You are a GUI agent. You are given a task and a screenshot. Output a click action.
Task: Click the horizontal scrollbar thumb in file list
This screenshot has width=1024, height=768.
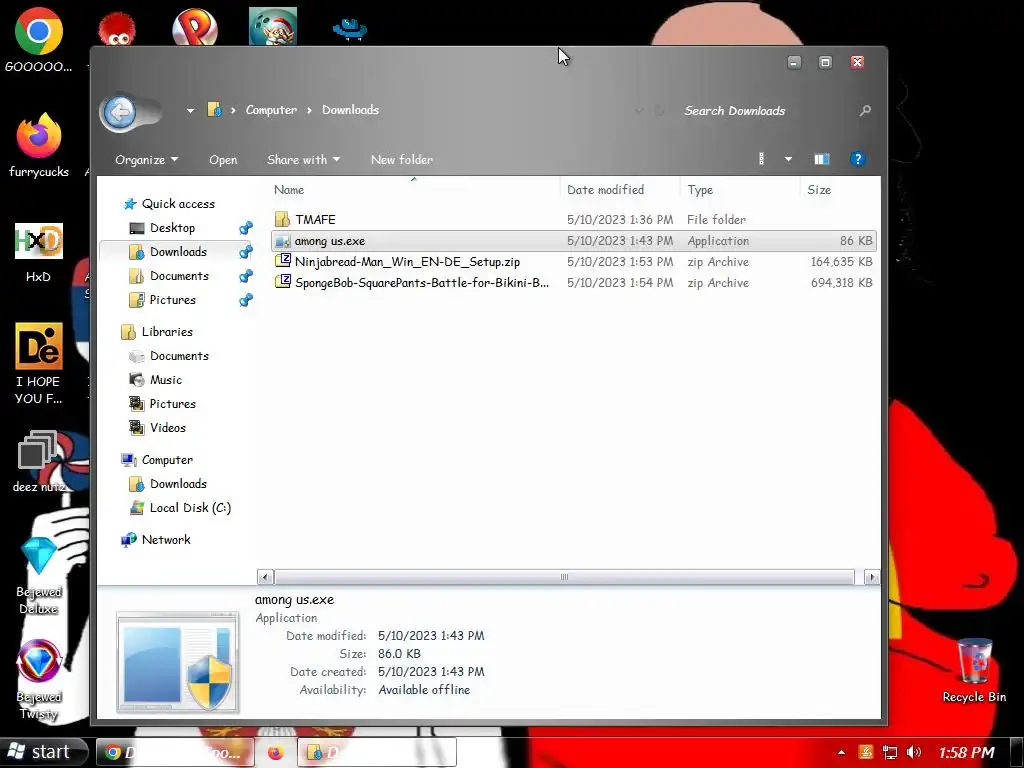(564, 577)
